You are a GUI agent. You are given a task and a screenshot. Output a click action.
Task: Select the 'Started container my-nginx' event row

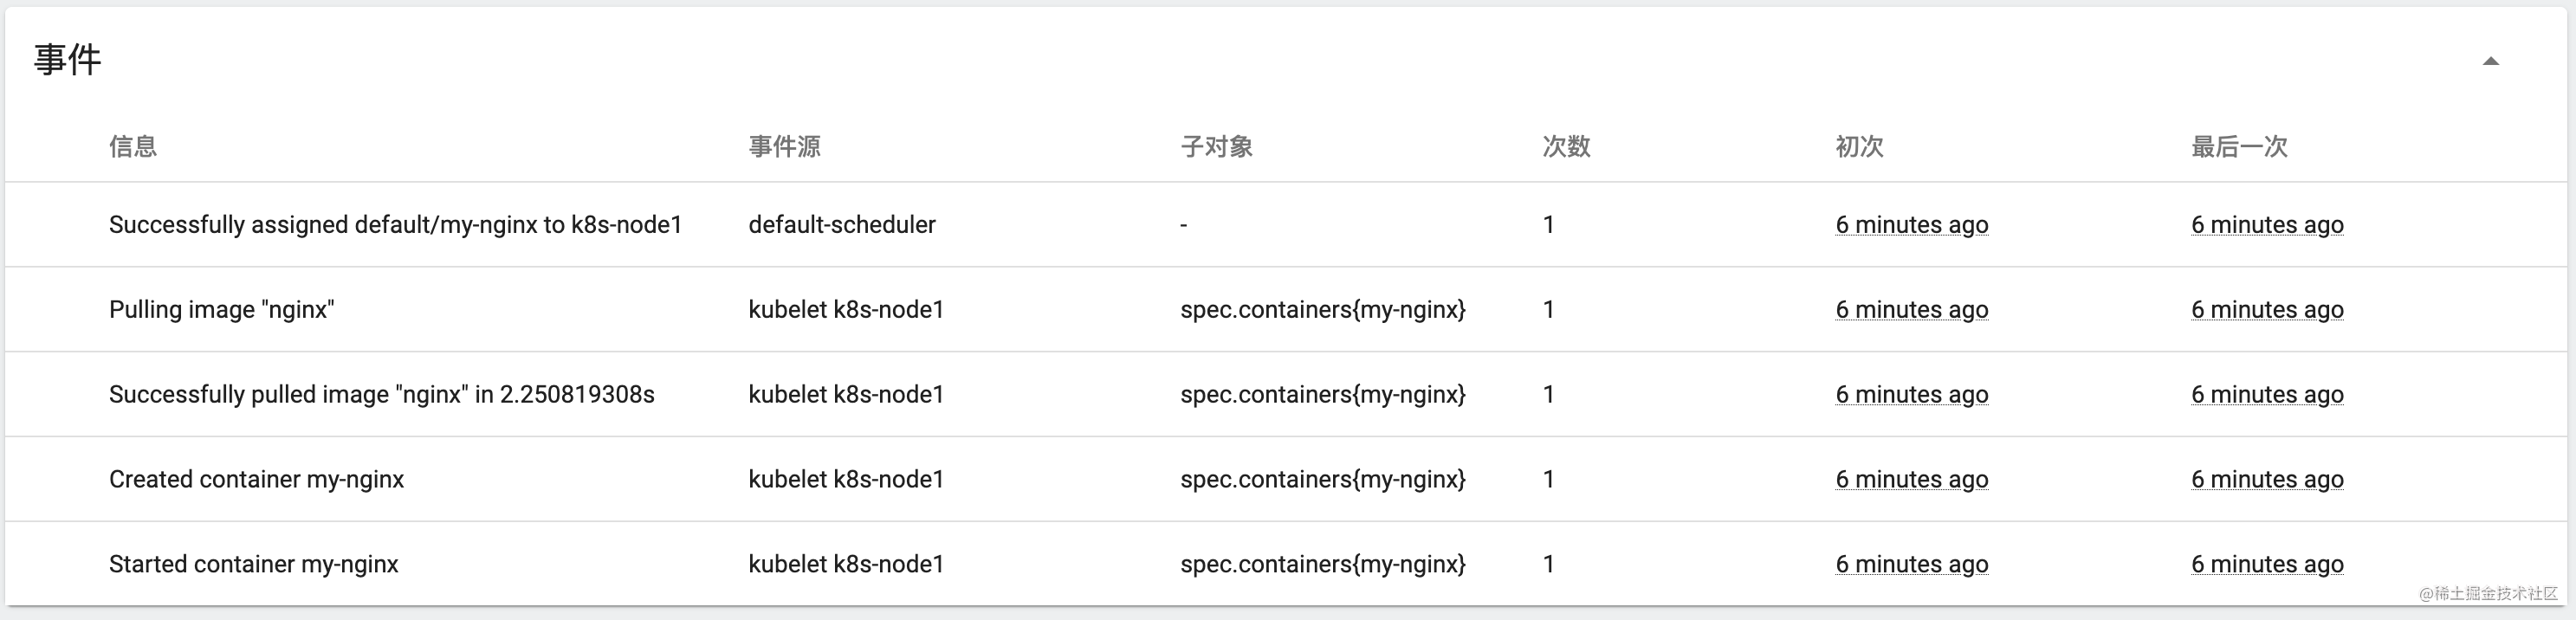pos(252,563)
